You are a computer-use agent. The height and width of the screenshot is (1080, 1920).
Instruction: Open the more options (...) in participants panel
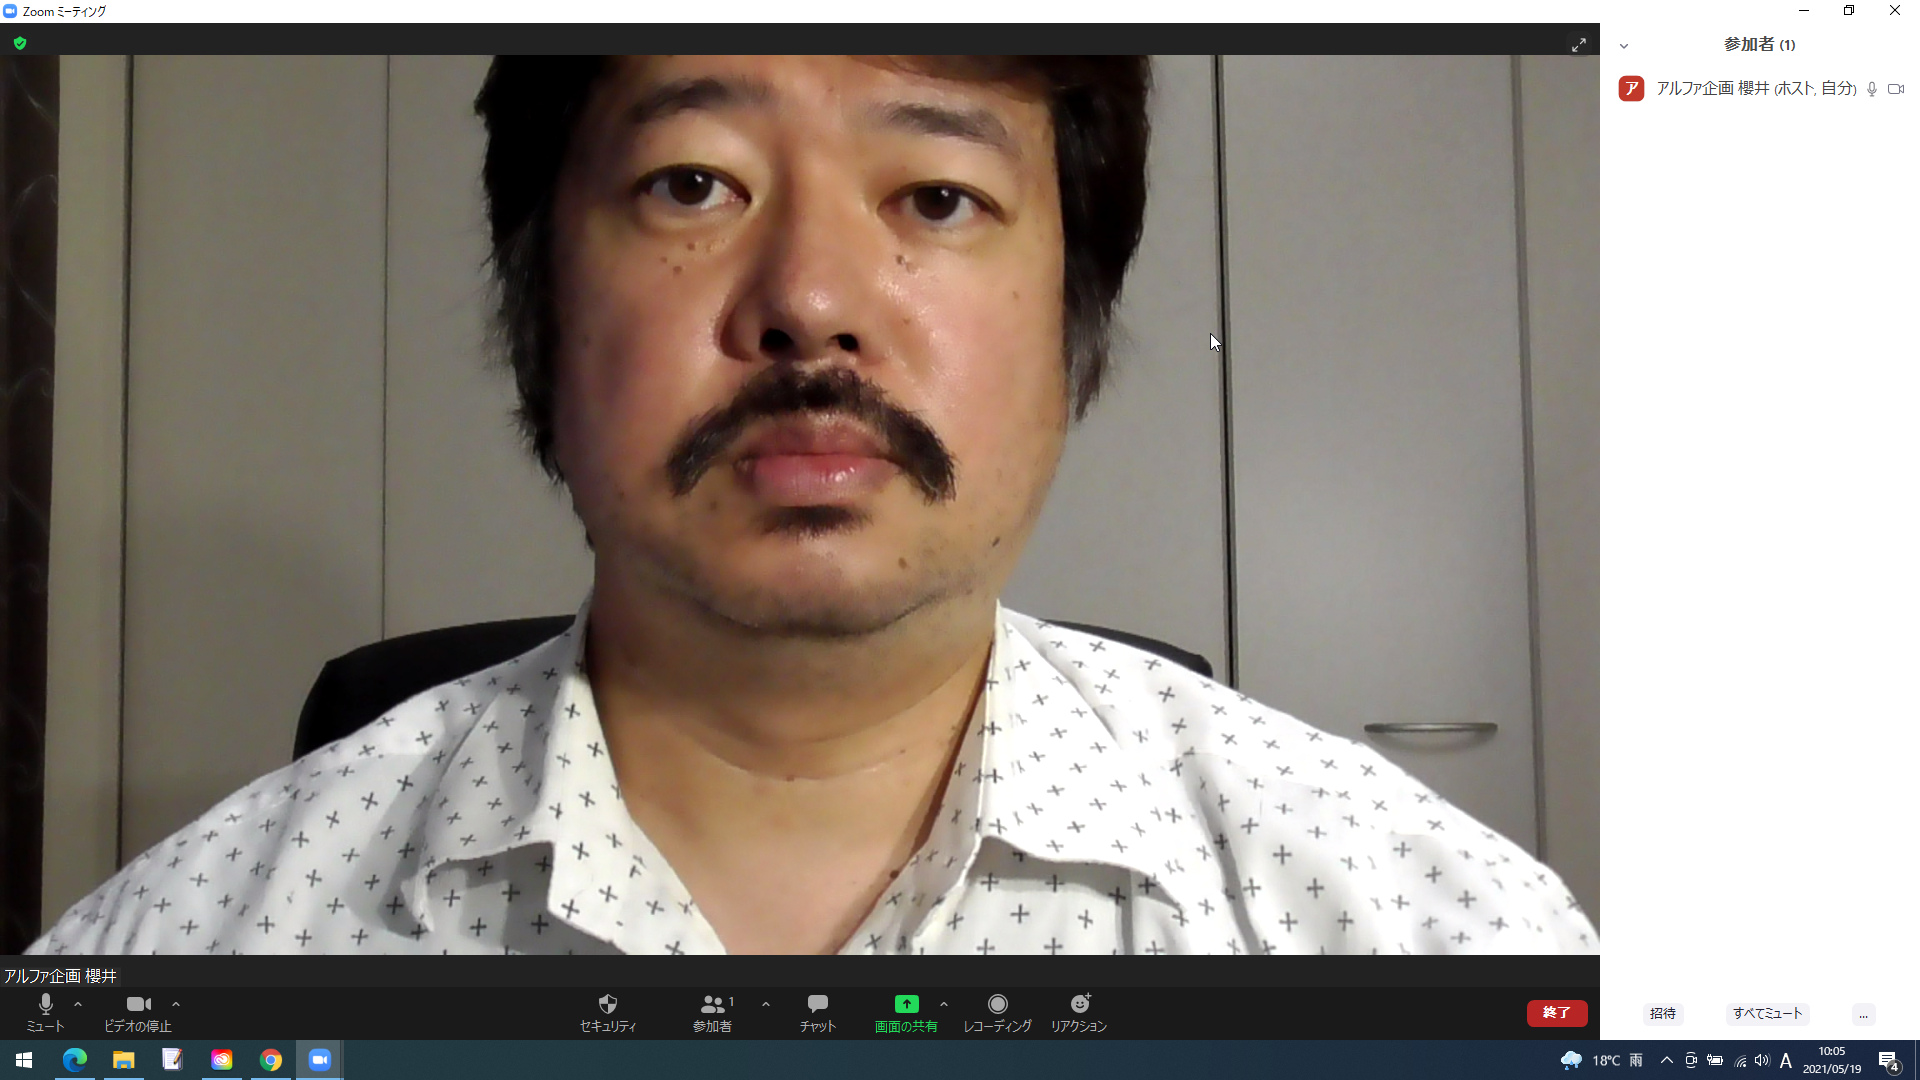coord(1863,1014)
